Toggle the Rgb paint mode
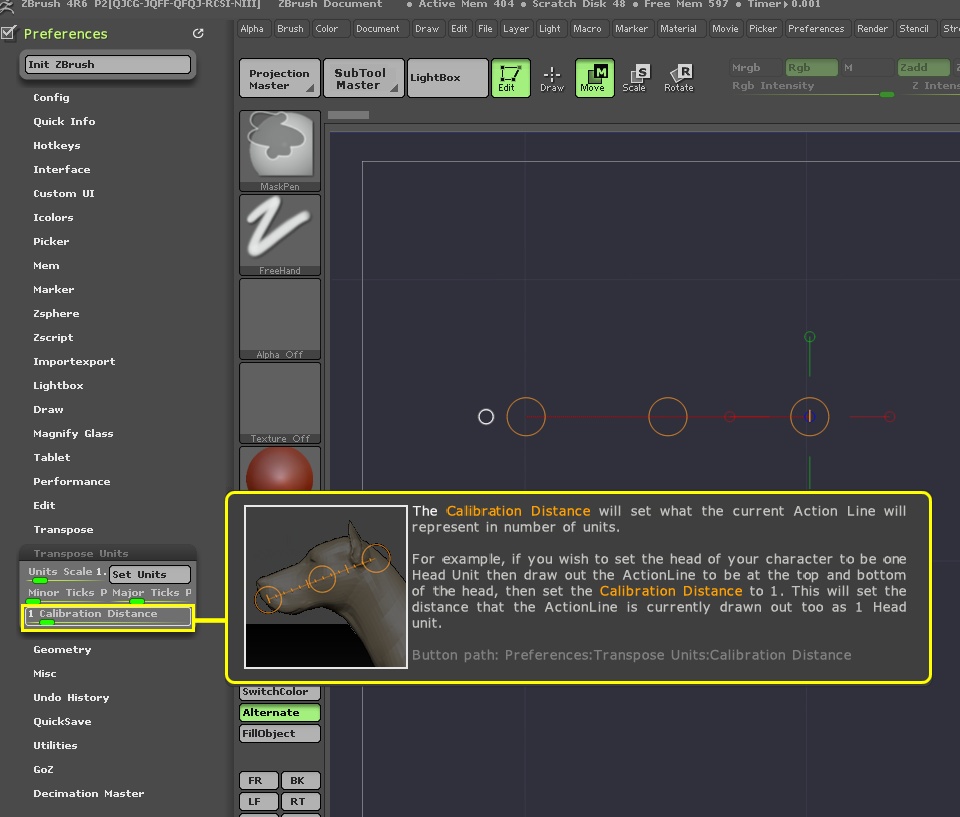This screenshot has height=817, width=960. coord(811,67)
